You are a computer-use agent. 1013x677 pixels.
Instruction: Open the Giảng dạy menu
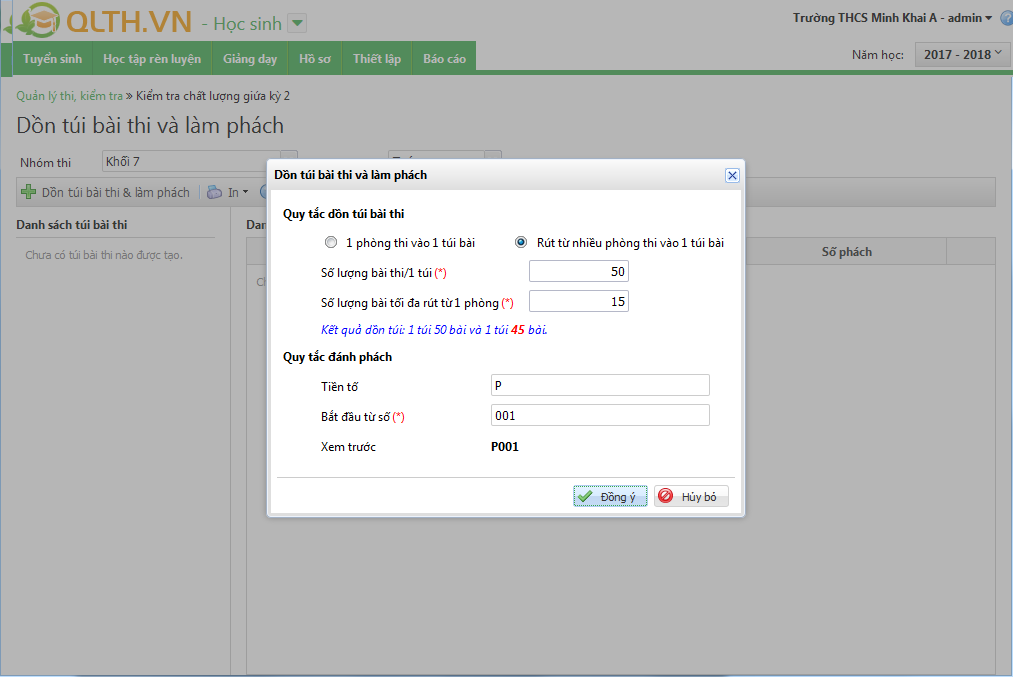pos(250,59)
